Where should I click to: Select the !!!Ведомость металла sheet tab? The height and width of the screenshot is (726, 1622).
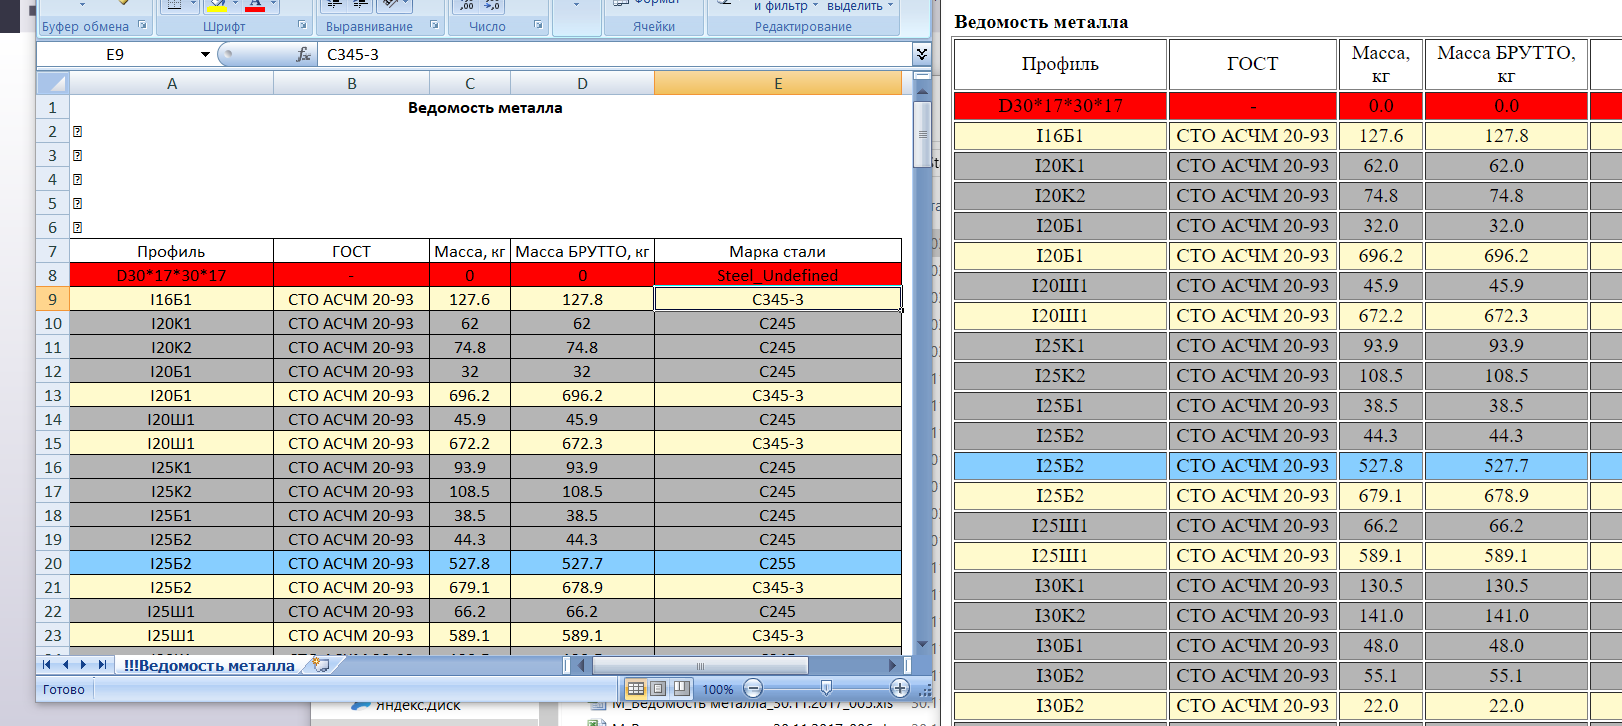click(x=209, y=666)
